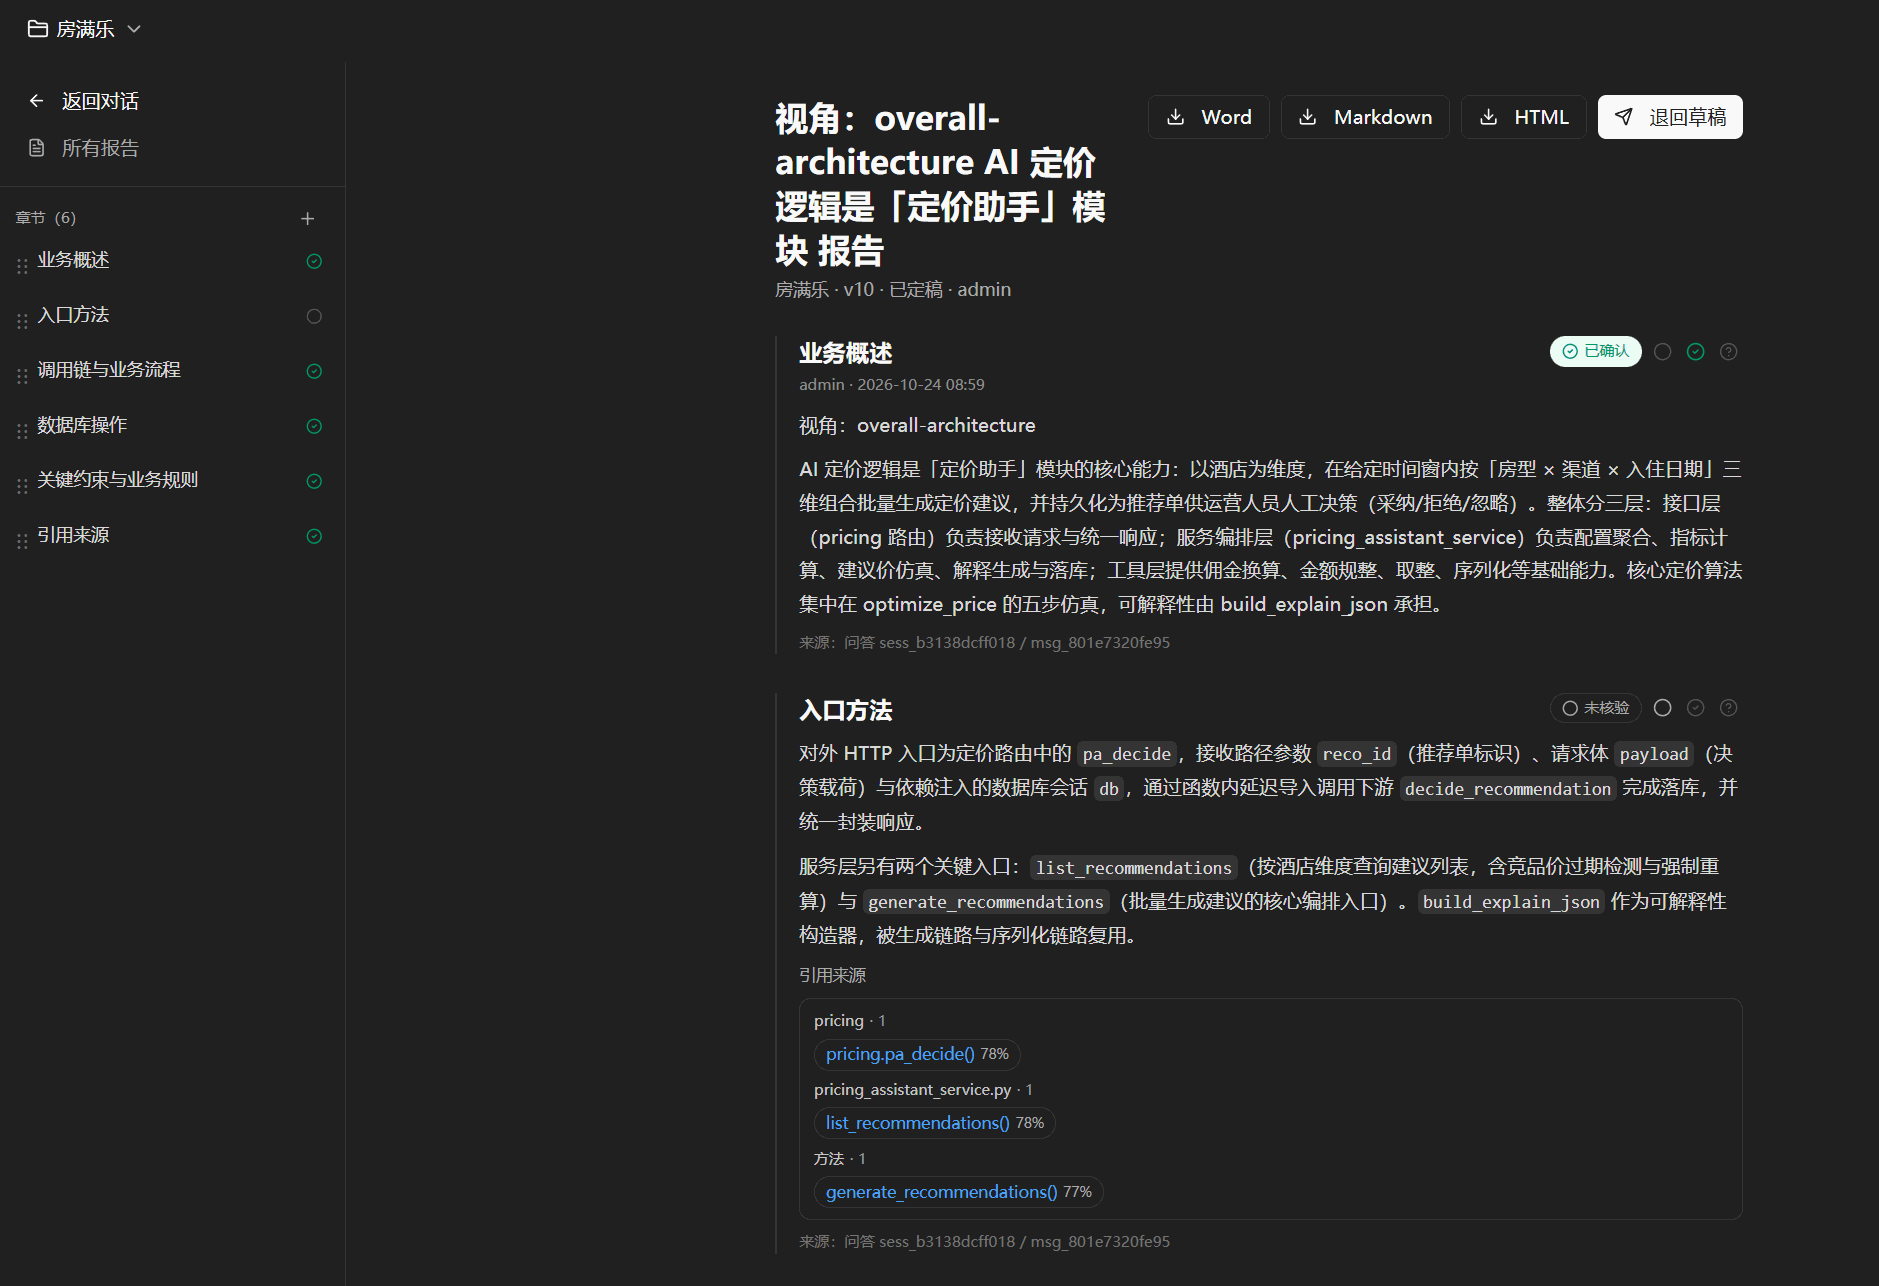1879x1286 pixels.
Task: Select the 关键约束与业务规则 chapter
Action: point(118,480)
